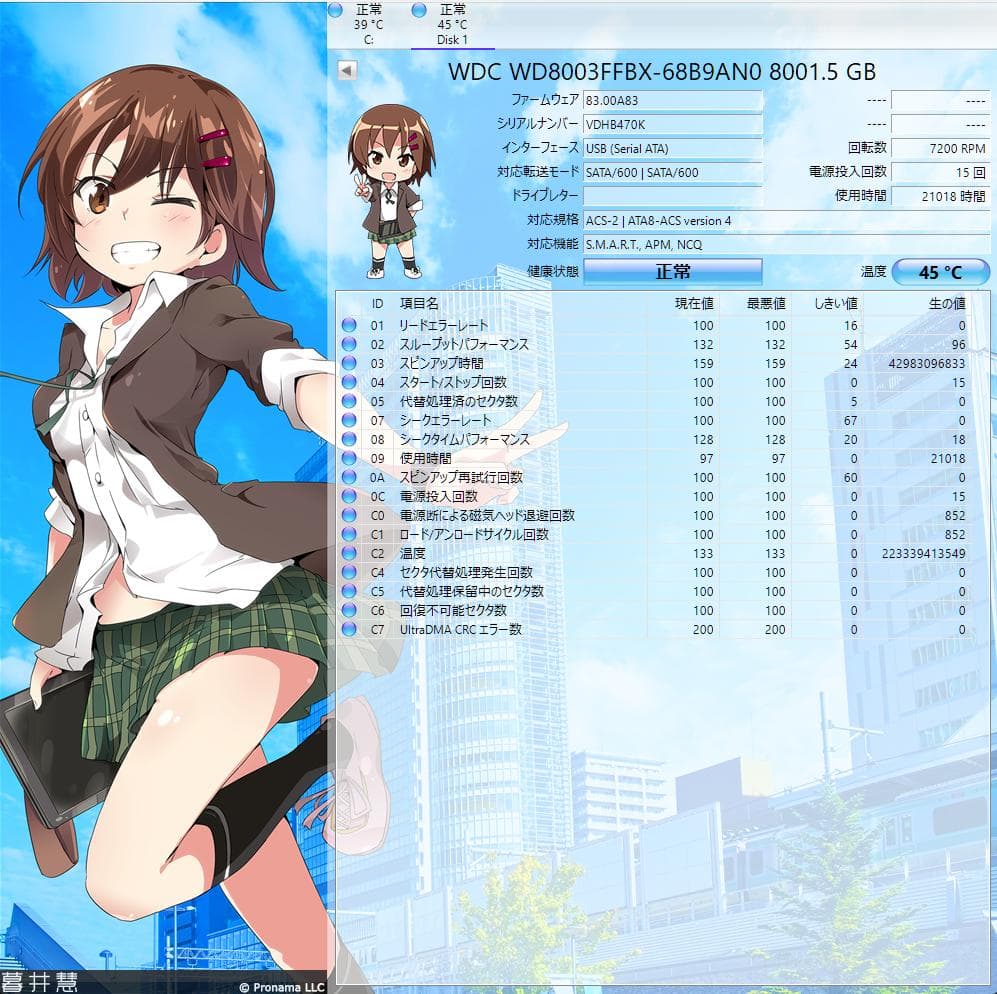Viewport: 997px width, 994px height.
Task: Click the status icon for 回復不可能セクタ数
Action: (x=348, y=610)
